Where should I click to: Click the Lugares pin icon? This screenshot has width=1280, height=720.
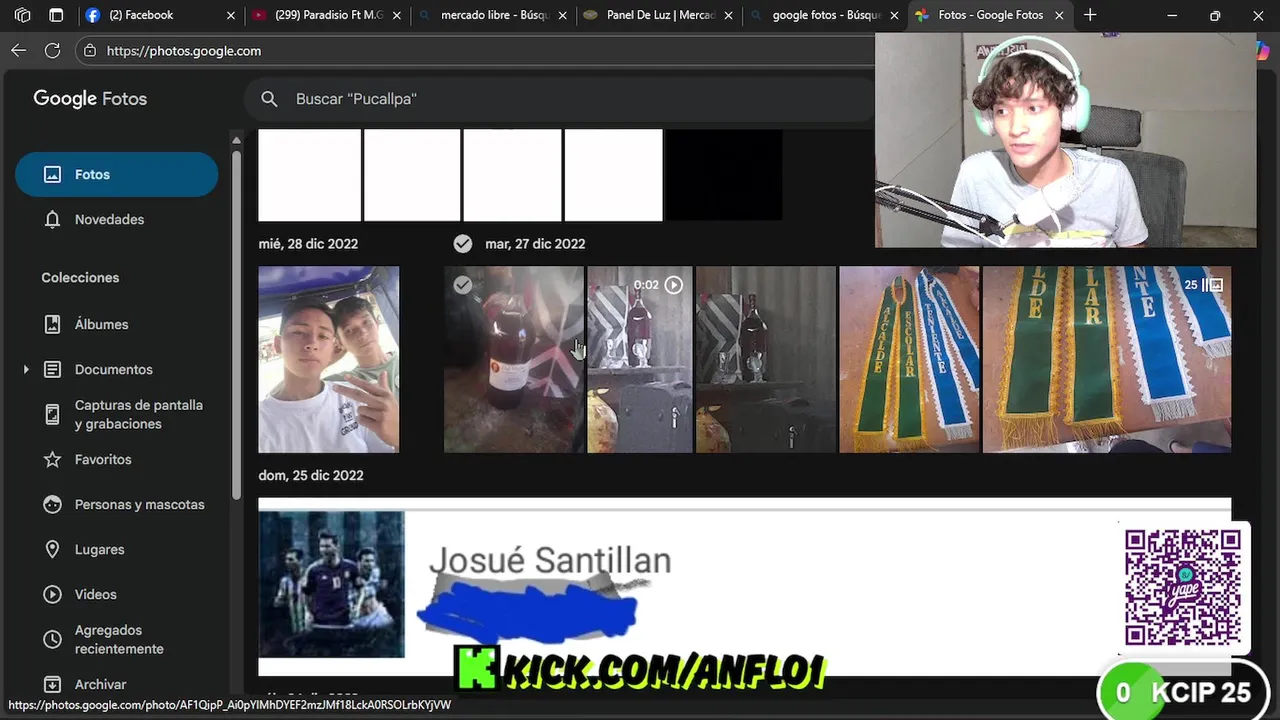tap(53, 550)
